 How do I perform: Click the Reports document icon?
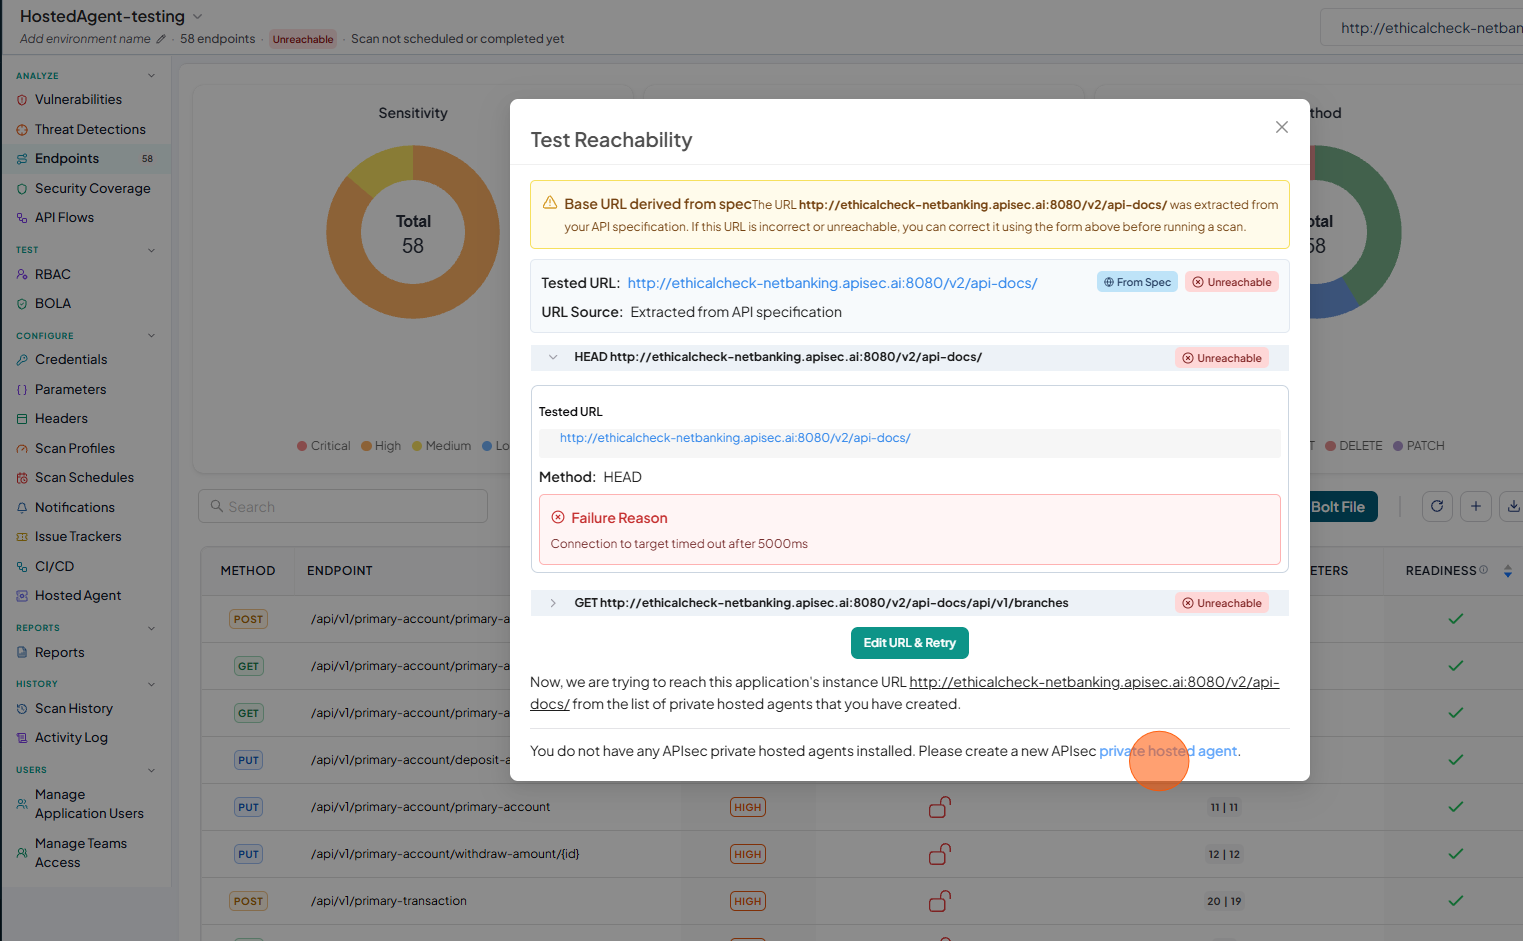[22, 653]
